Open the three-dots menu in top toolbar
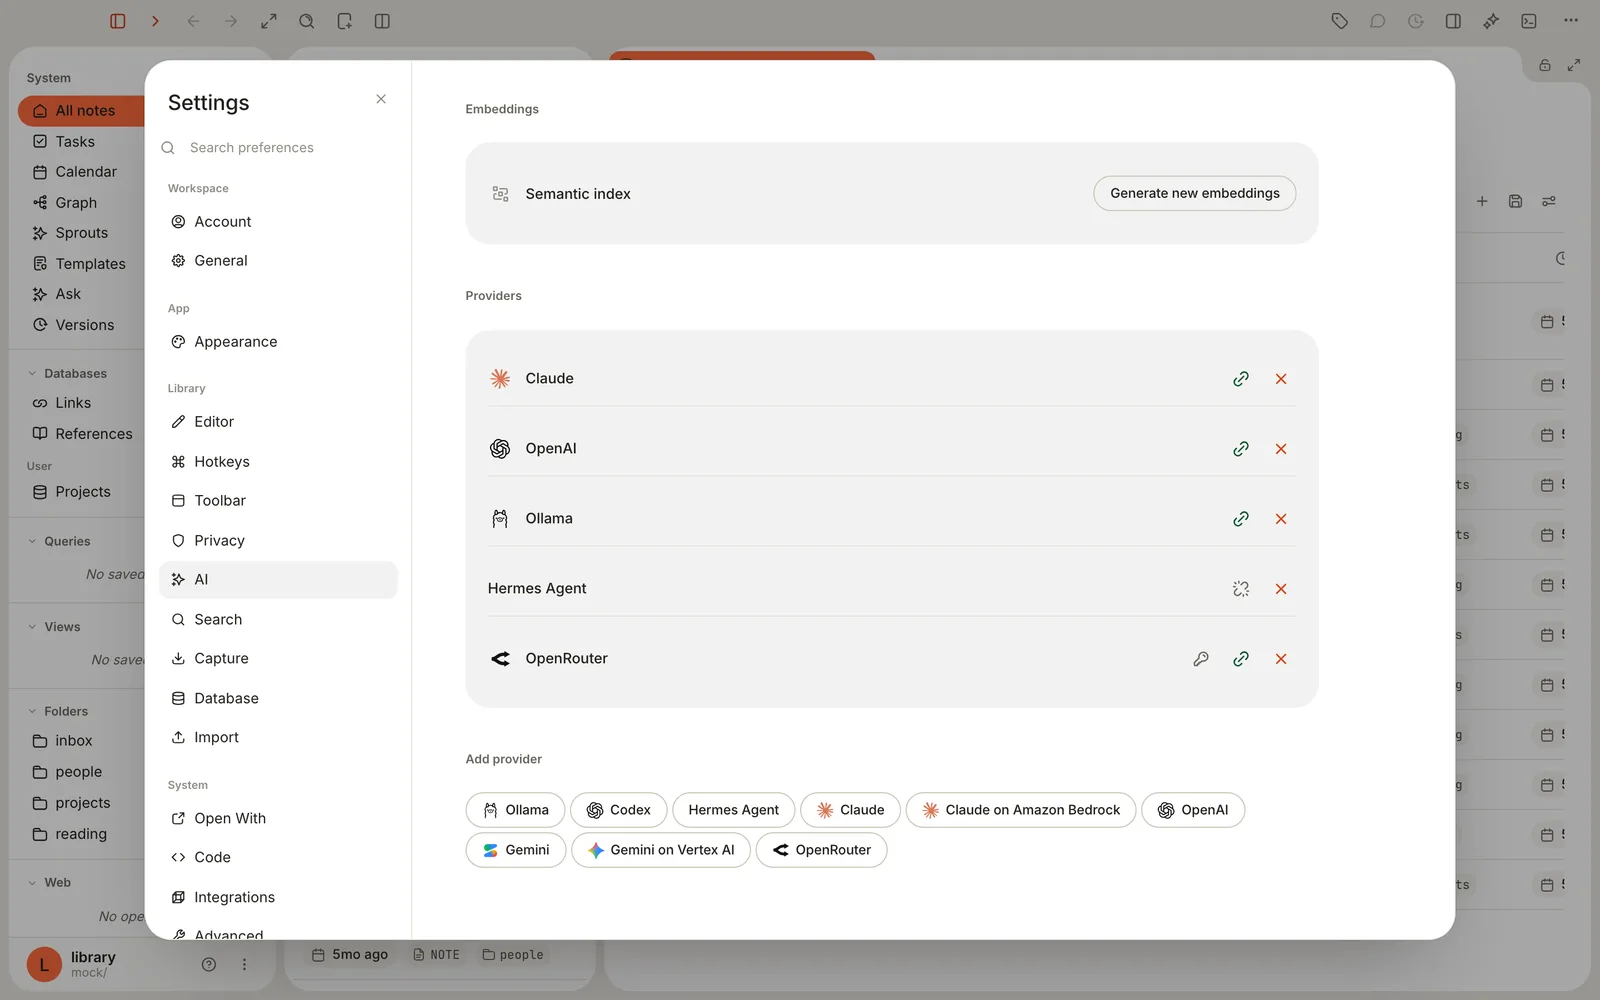1600x1000 pixels. coord(1571,21)
